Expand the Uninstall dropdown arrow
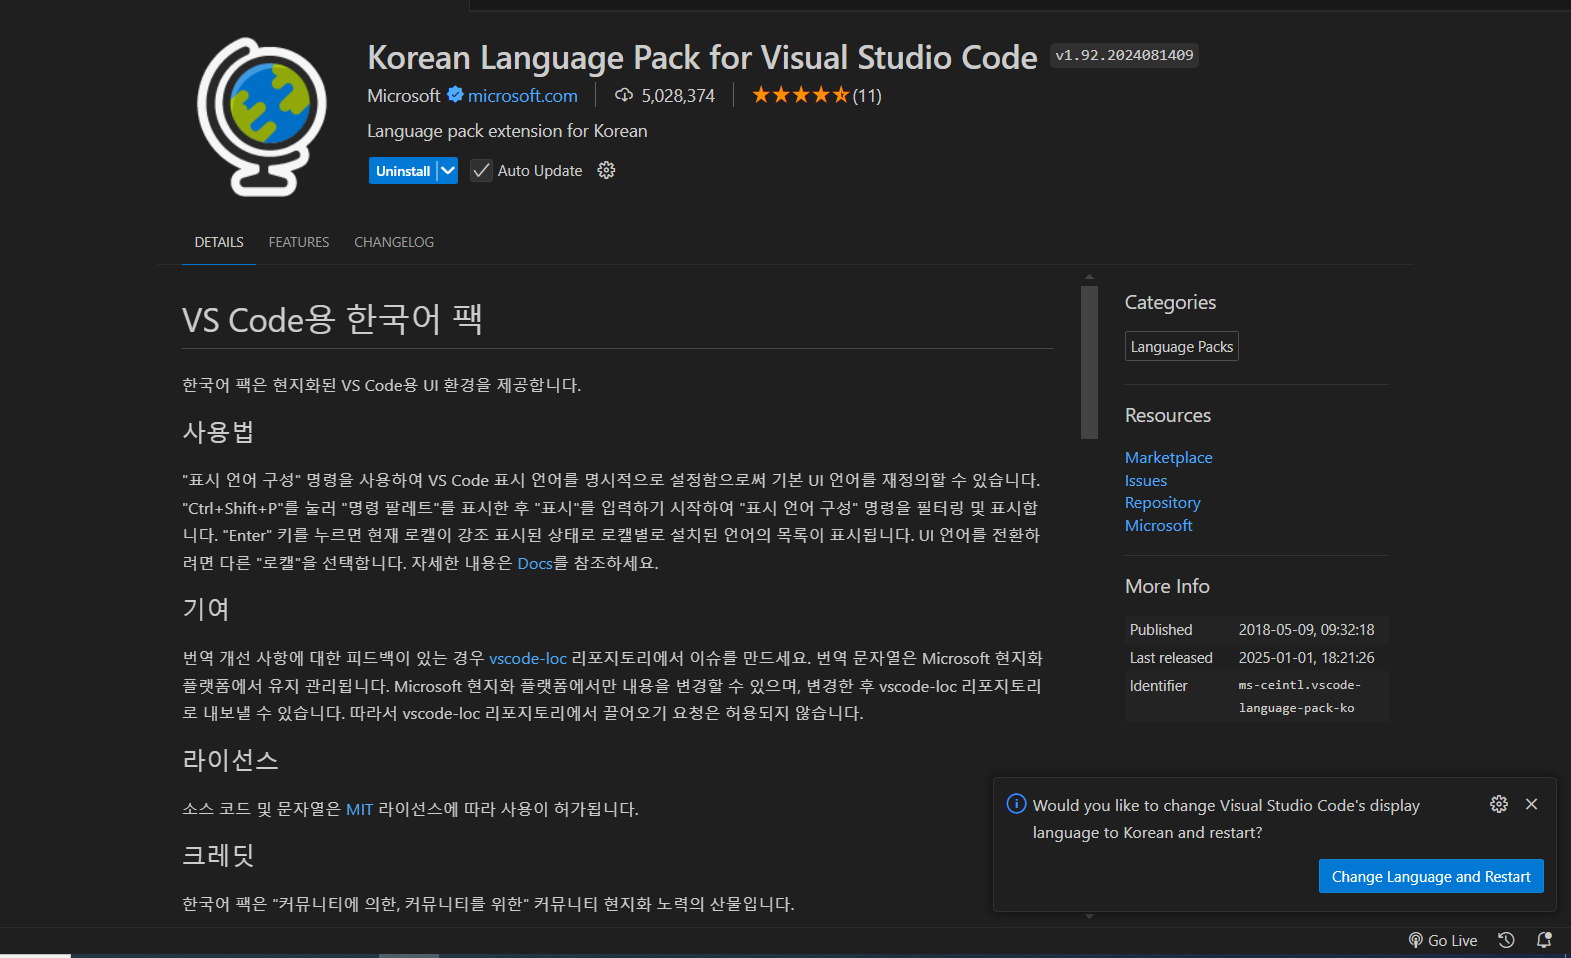 click(x=447, y=171)
